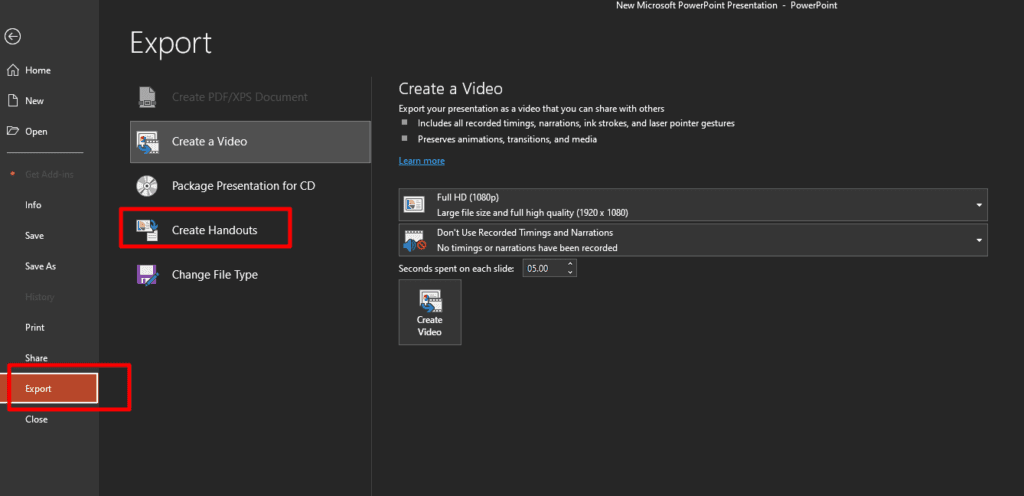Click the New document icon

(12, 101)
